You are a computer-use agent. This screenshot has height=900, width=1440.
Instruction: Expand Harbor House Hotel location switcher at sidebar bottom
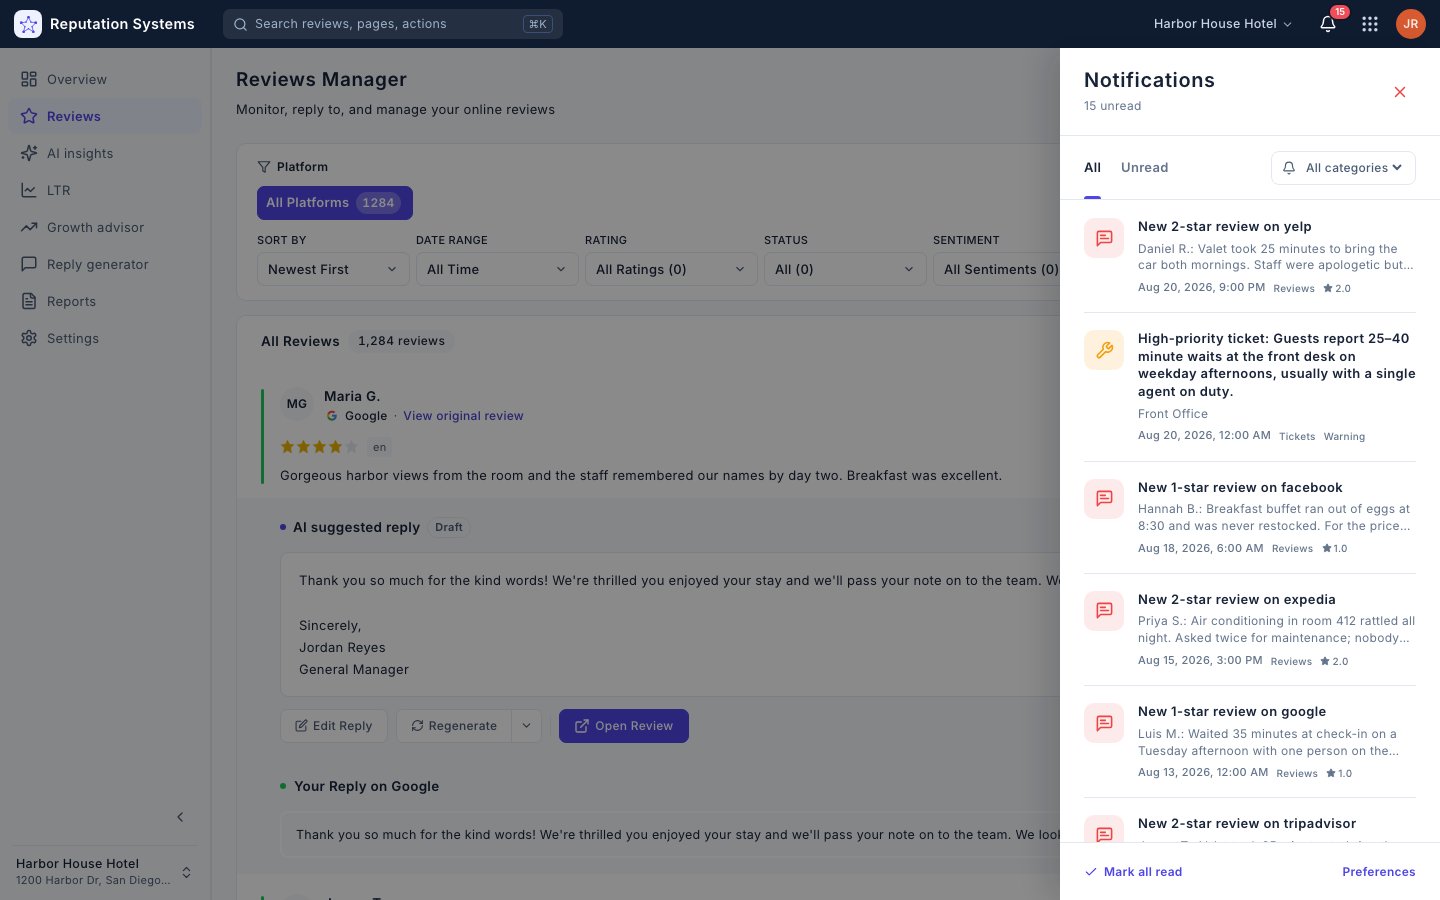click(105, 872)
